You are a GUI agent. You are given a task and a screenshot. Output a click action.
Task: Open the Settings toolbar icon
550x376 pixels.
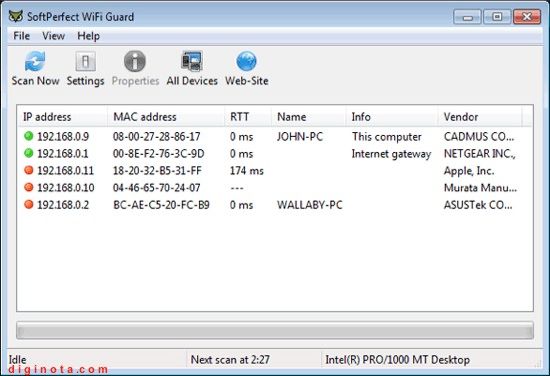click(x=85, y=61)
